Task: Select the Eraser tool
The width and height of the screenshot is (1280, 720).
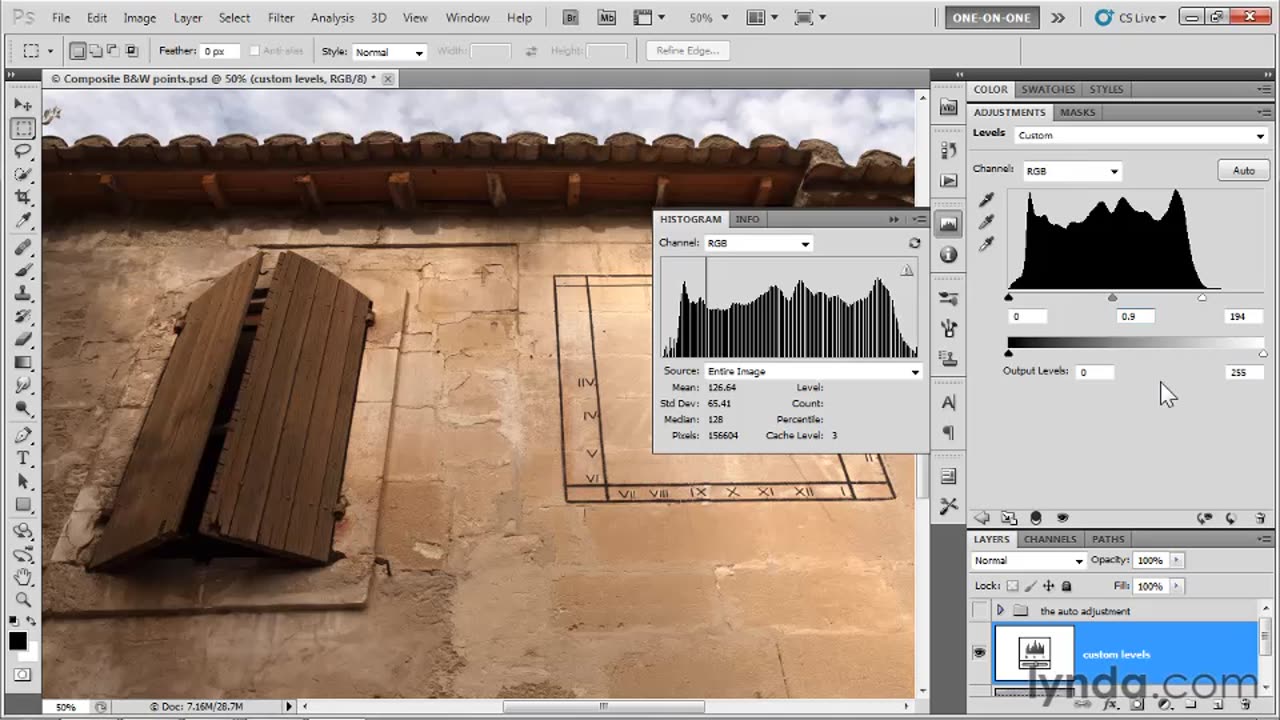Action: [x=23, y=340]
